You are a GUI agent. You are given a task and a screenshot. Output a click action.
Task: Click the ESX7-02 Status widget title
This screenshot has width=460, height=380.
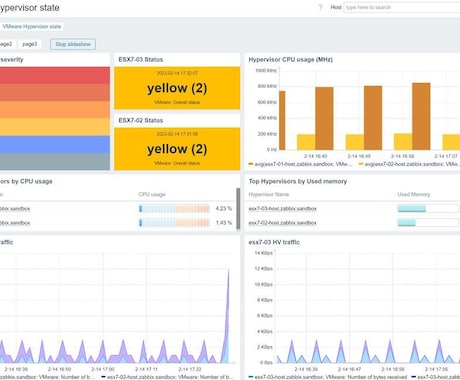pyautogui.click(x=141, y=120)
